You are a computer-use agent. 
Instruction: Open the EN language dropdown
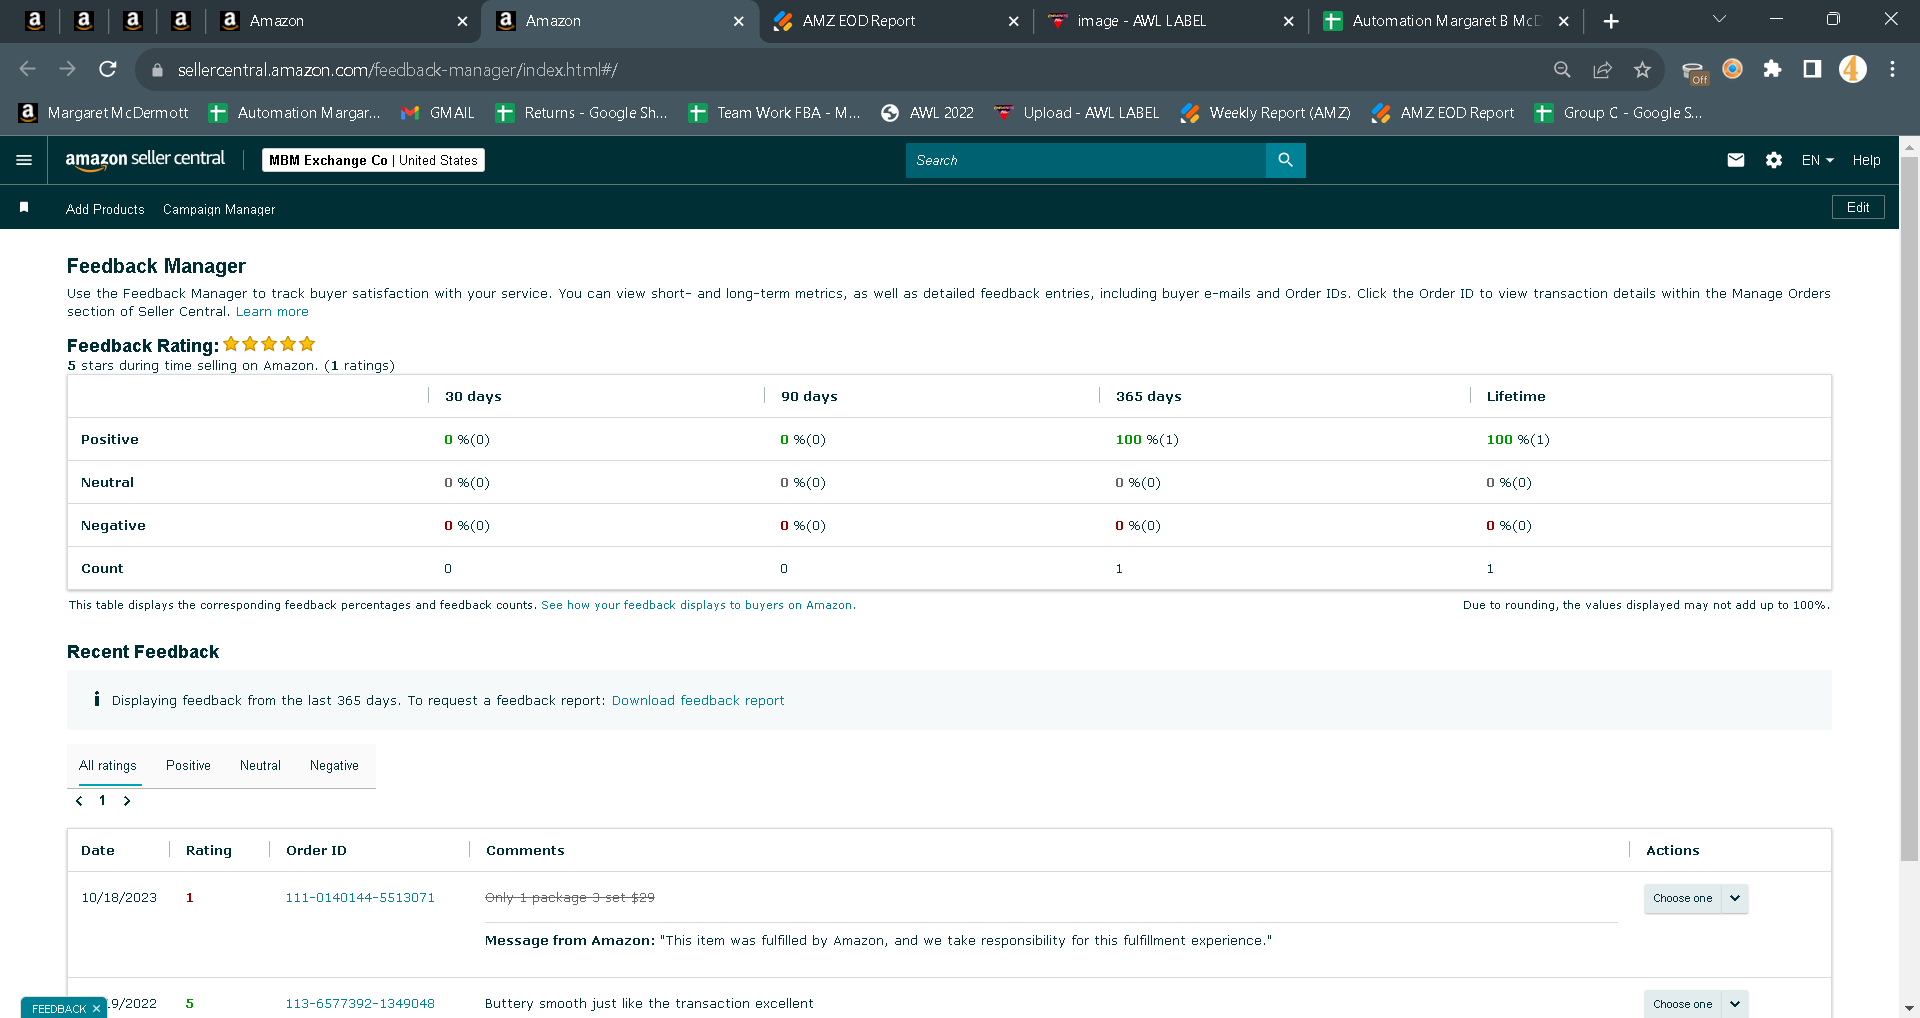(x=1818, y=160)
